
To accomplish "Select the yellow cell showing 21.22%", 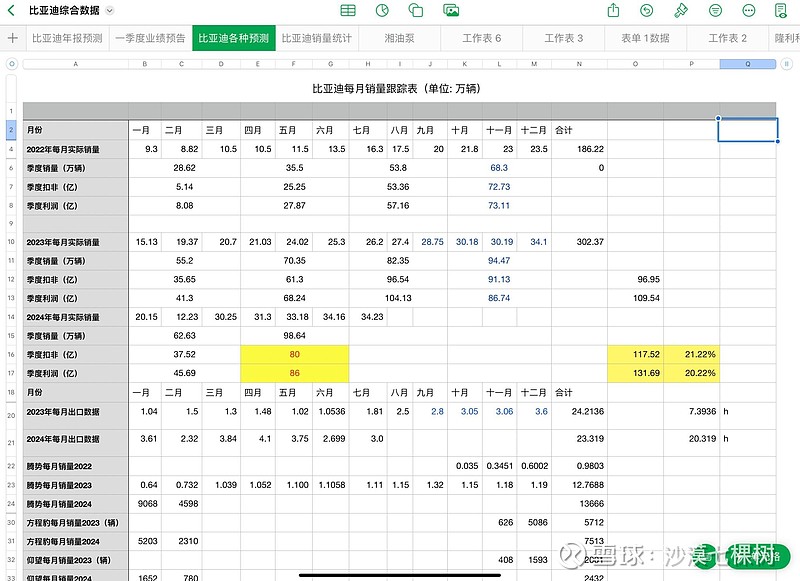I will coord(691,355).
